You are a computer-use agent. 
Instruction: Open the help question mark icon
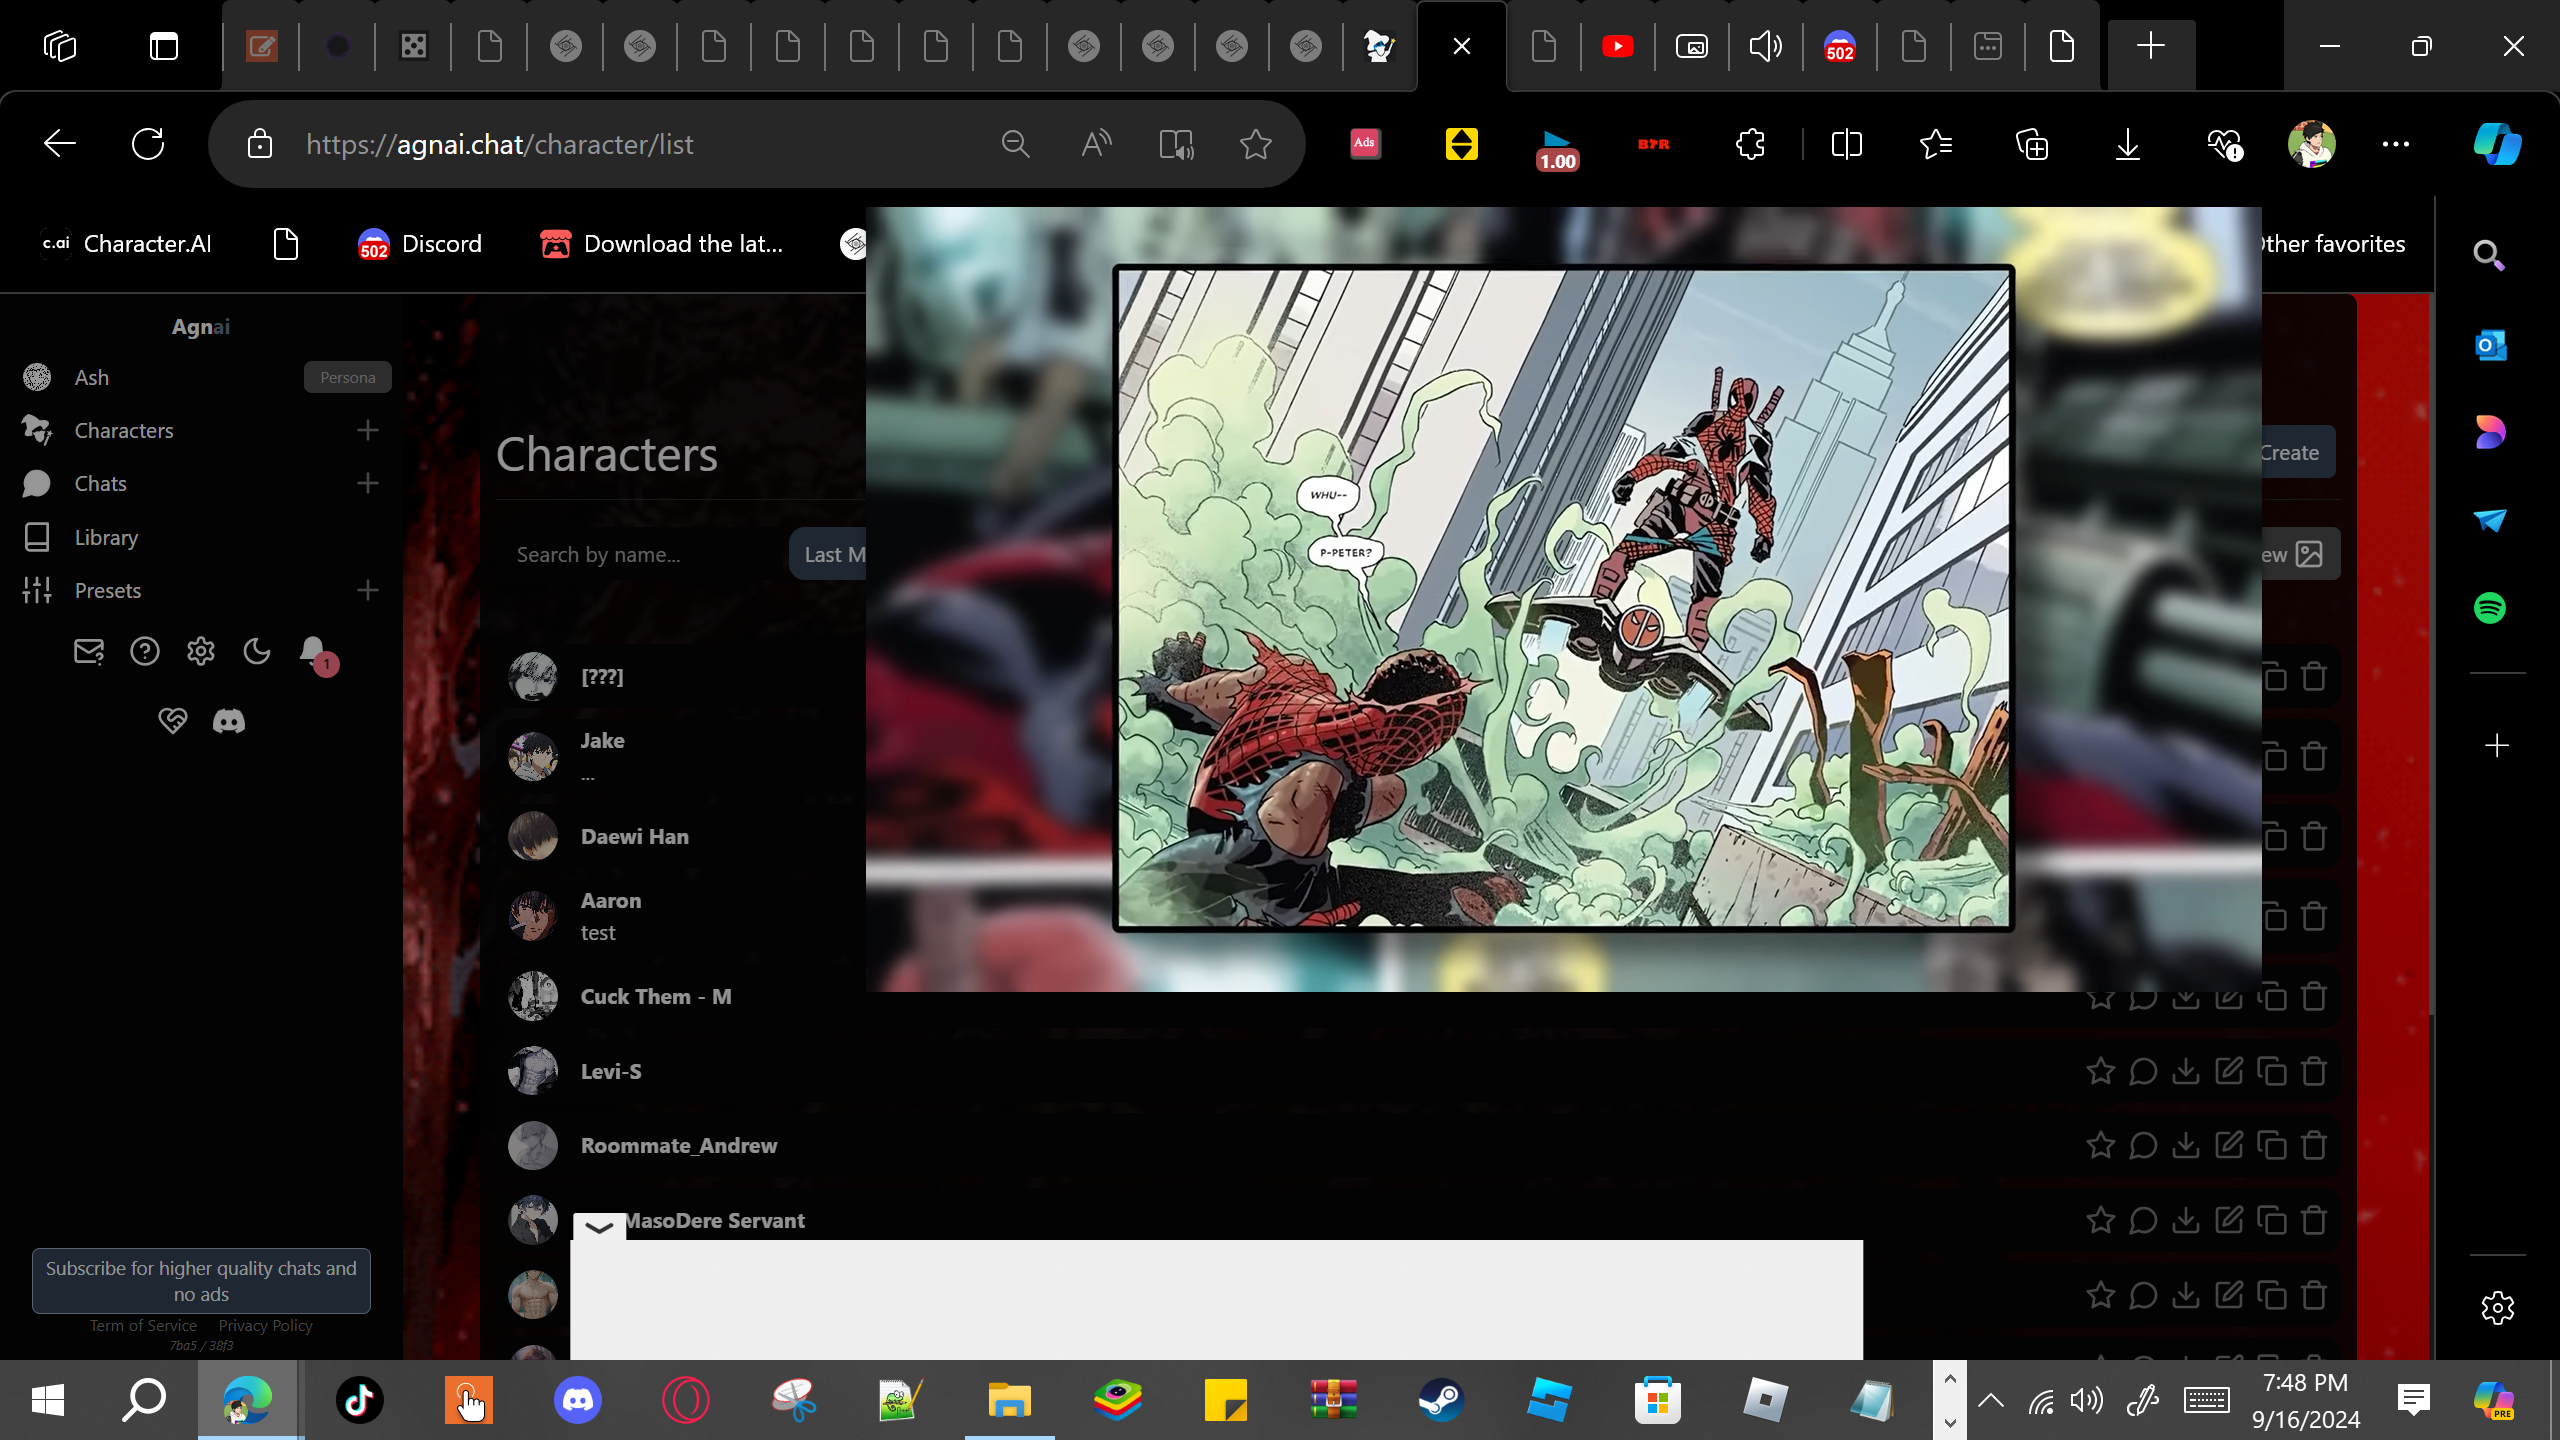click(145, 652)
